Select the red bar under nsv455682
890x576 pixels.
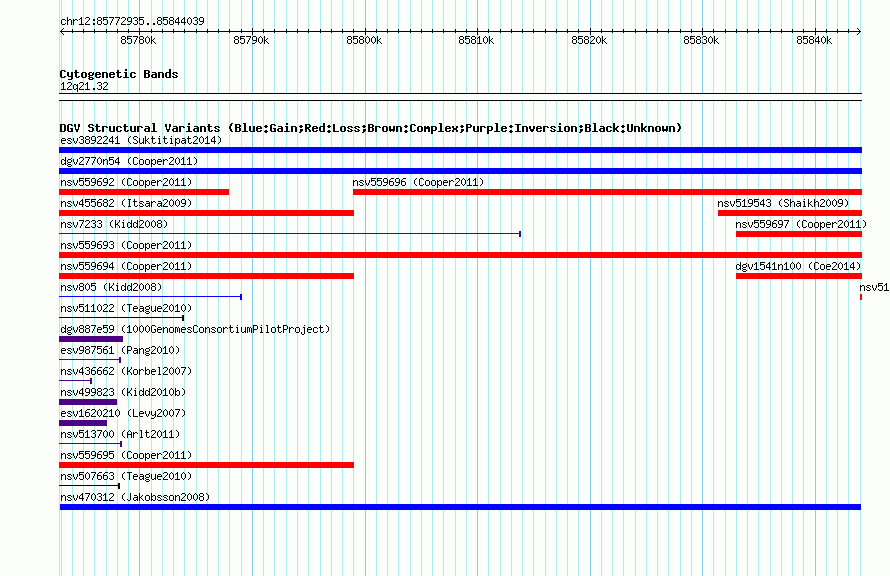(207, 213)
